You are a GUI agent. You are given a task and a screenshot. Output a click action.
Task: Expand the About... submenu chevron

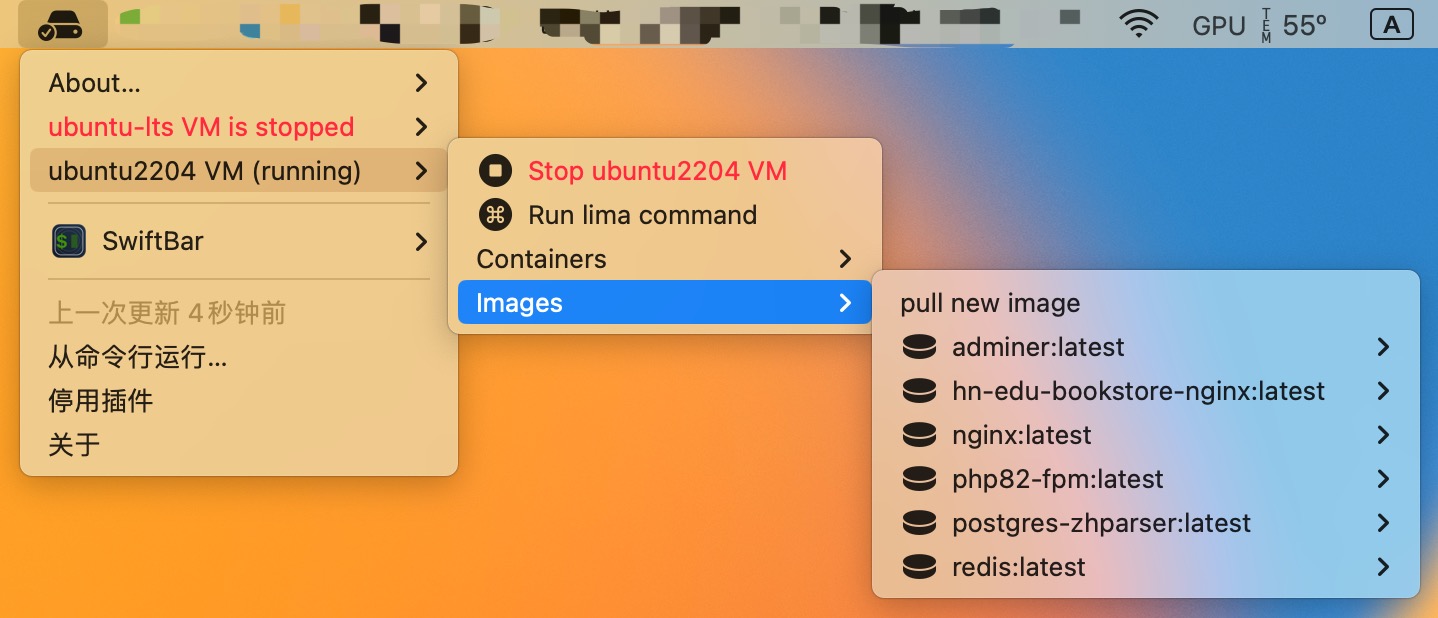coord(421,83)
